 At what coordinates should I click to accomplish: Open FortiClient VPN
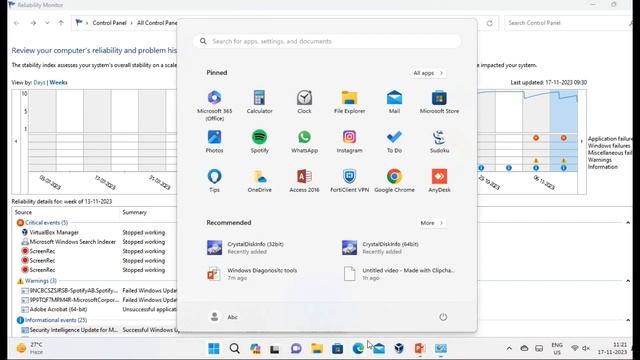click(349, 181)
